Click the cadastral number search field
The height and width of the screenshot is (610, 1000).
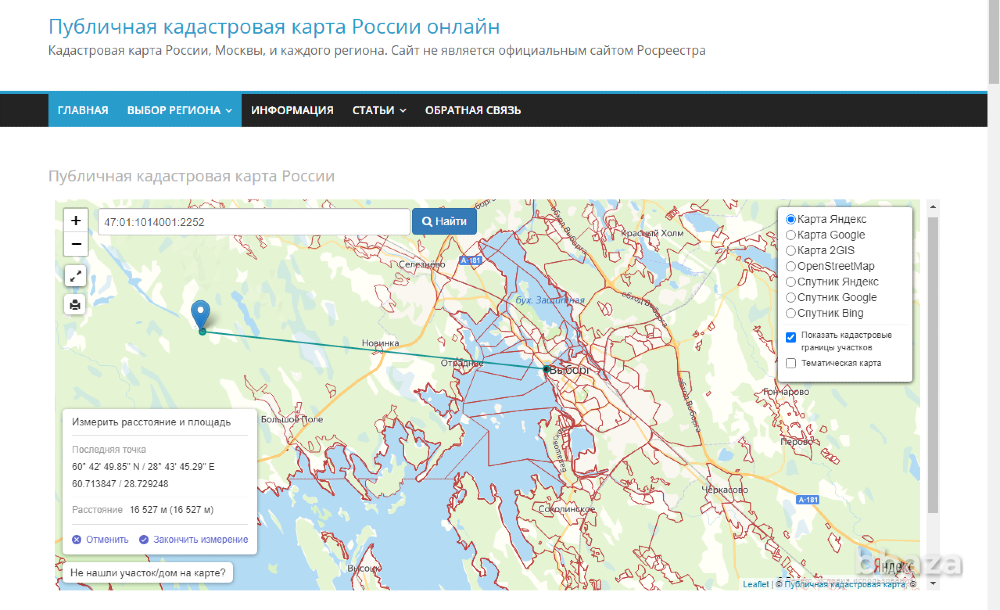pos(253,221)
